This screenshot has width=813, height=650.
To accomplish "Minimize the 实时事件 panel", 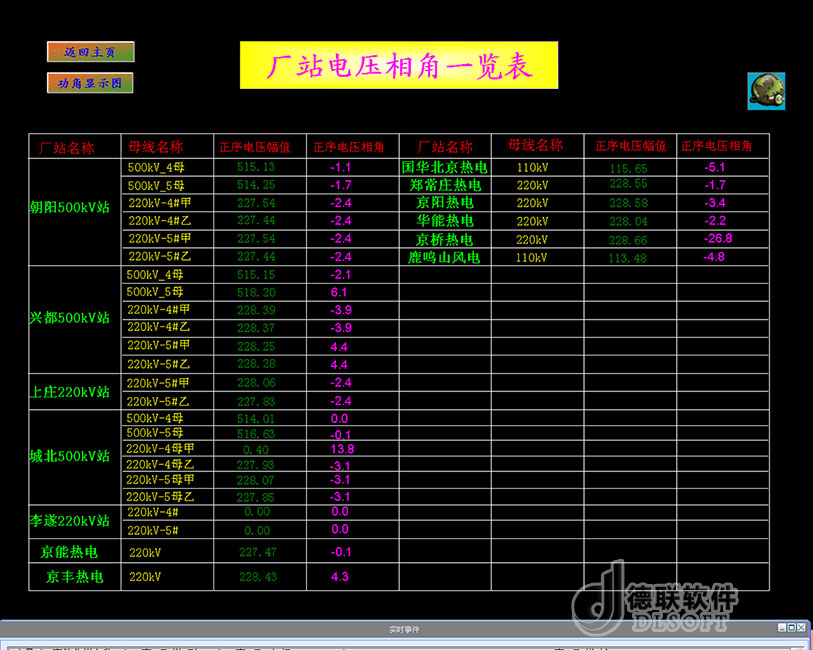I will [x=781, y=628].
